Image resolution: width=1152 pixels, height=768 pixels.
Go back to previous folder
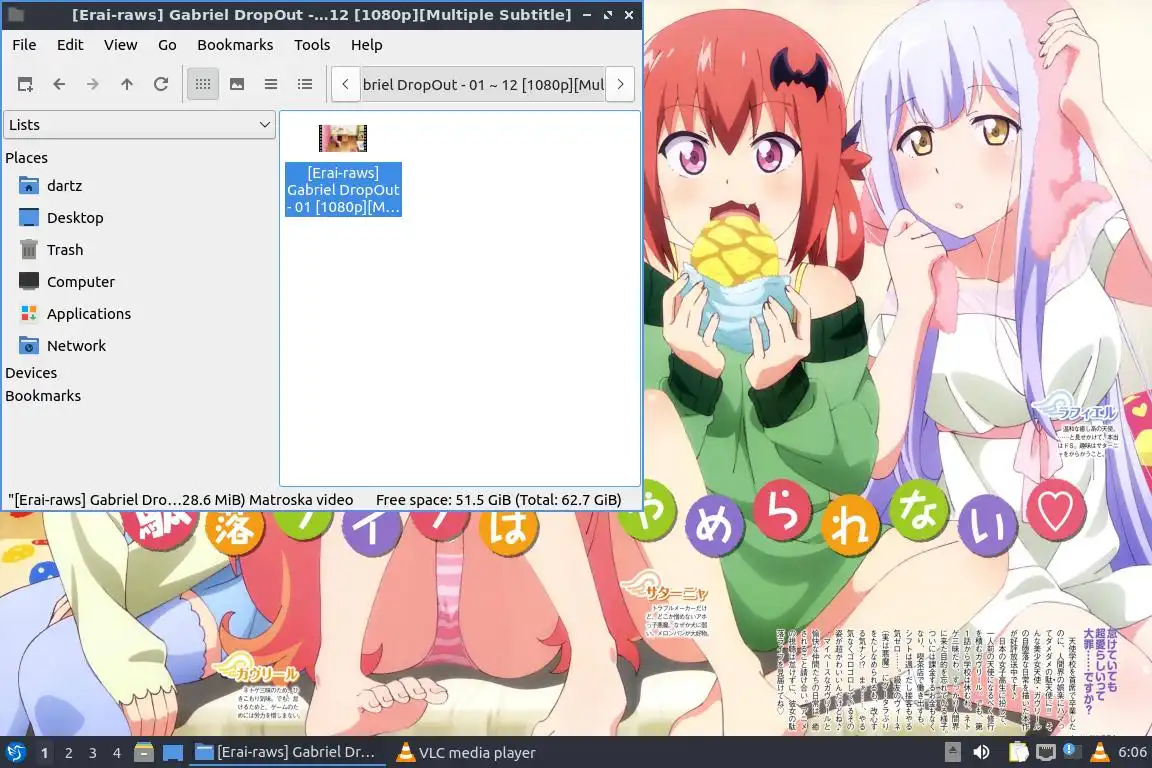[x=60, y=84]
